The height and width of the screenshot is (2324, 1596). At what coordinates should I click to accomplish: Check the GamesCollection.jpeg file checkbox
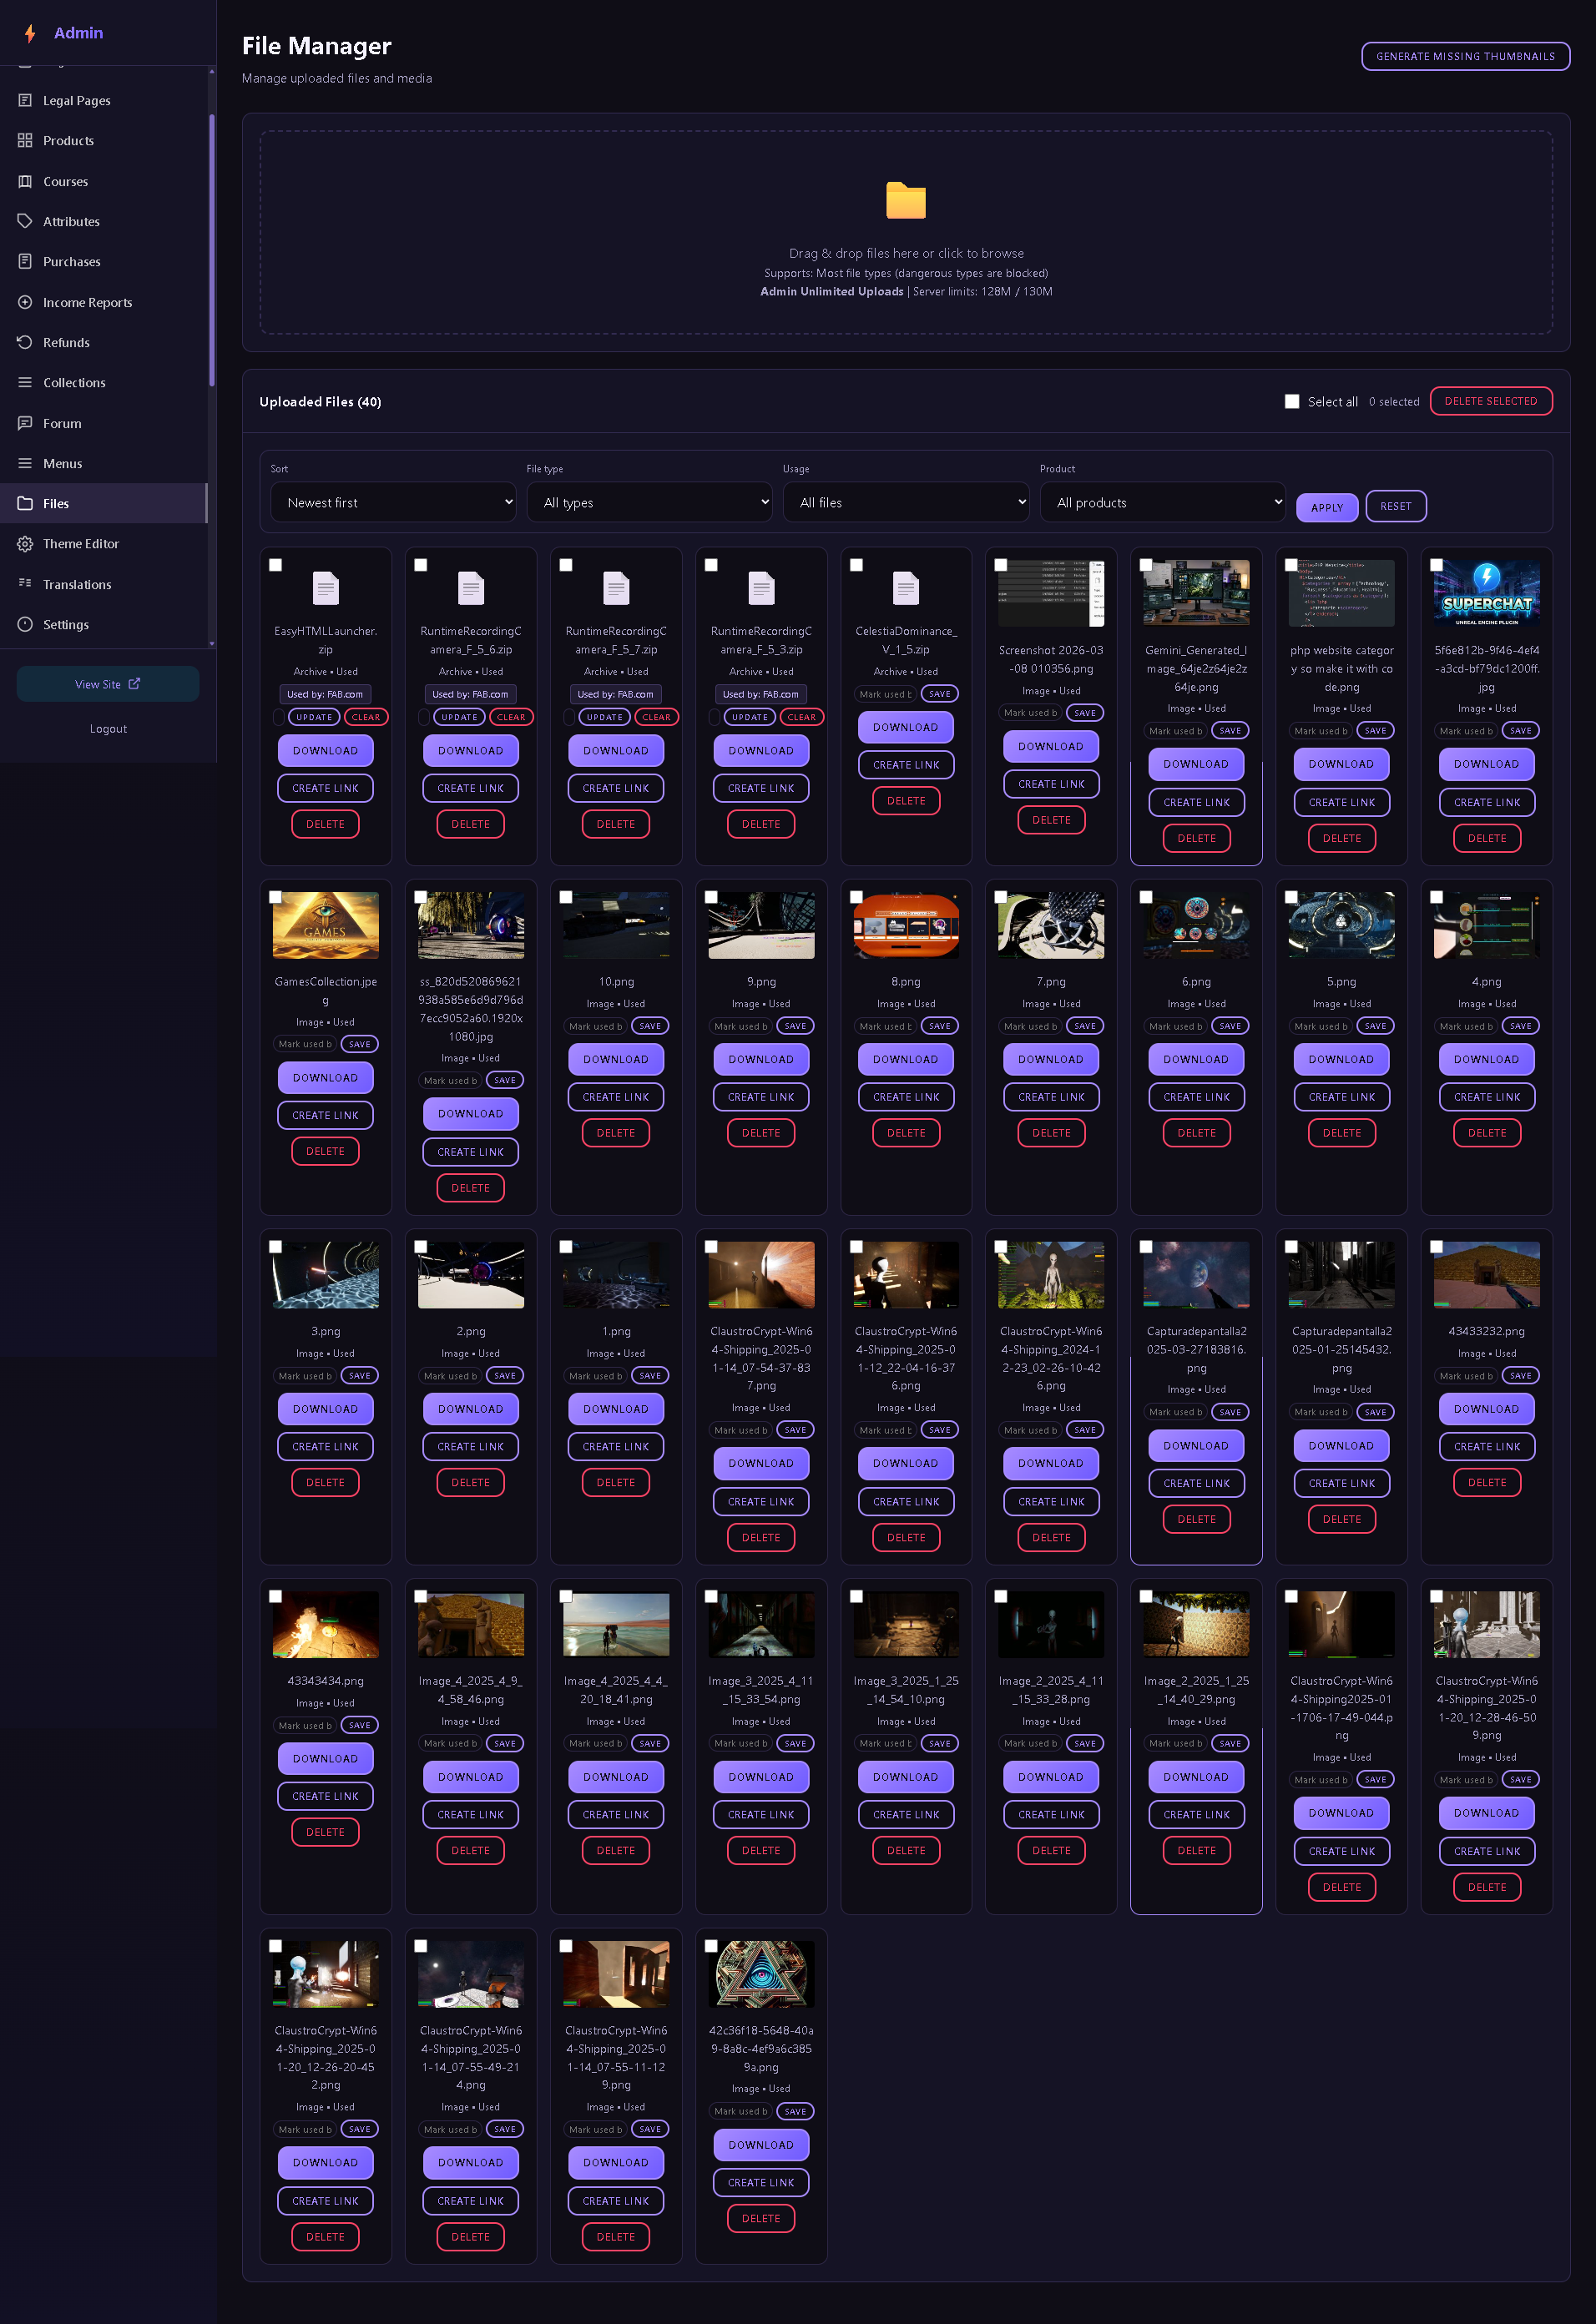click(275, 897)
